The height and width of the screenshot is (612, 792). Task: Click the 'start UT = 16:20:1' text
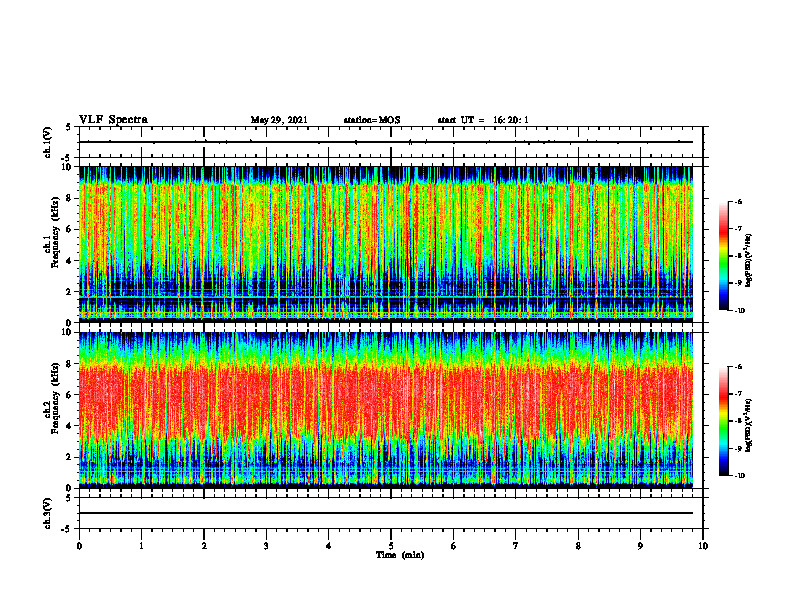483,120
